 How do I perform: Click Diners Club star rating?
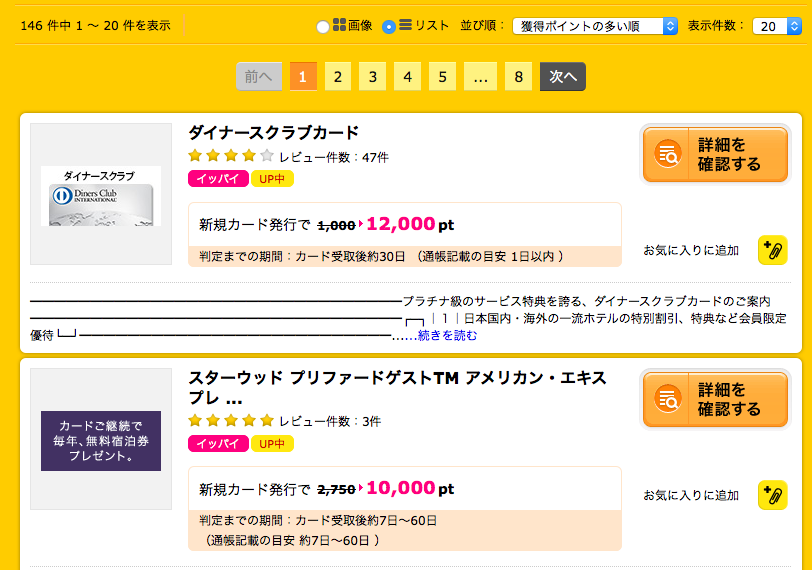point(231,155)
